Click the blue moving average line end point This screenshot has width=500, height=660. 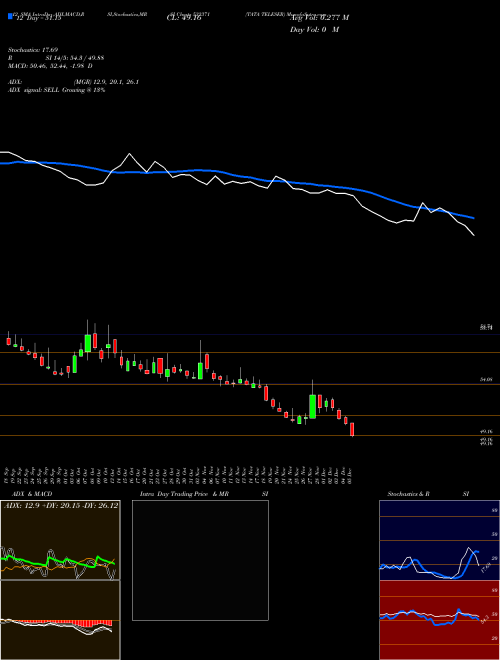click(474, 218)
